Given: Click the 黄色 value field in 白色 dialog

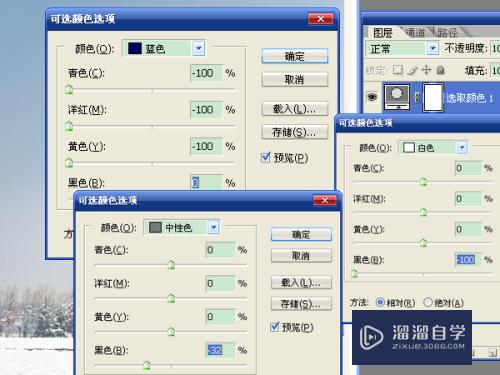Looking at the screenshot, I should [468, 229].
